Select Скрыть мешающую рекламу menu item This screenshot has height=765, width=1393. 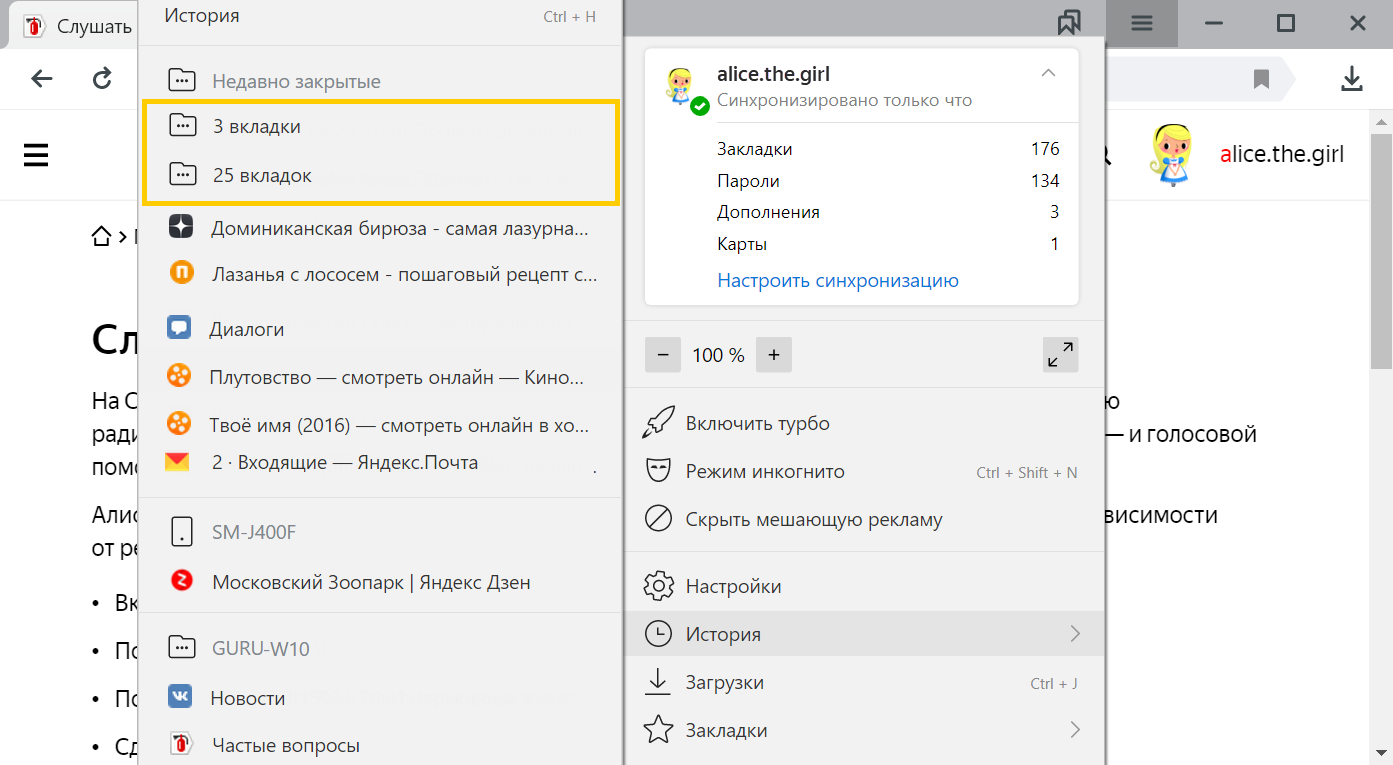pos(864,519)
